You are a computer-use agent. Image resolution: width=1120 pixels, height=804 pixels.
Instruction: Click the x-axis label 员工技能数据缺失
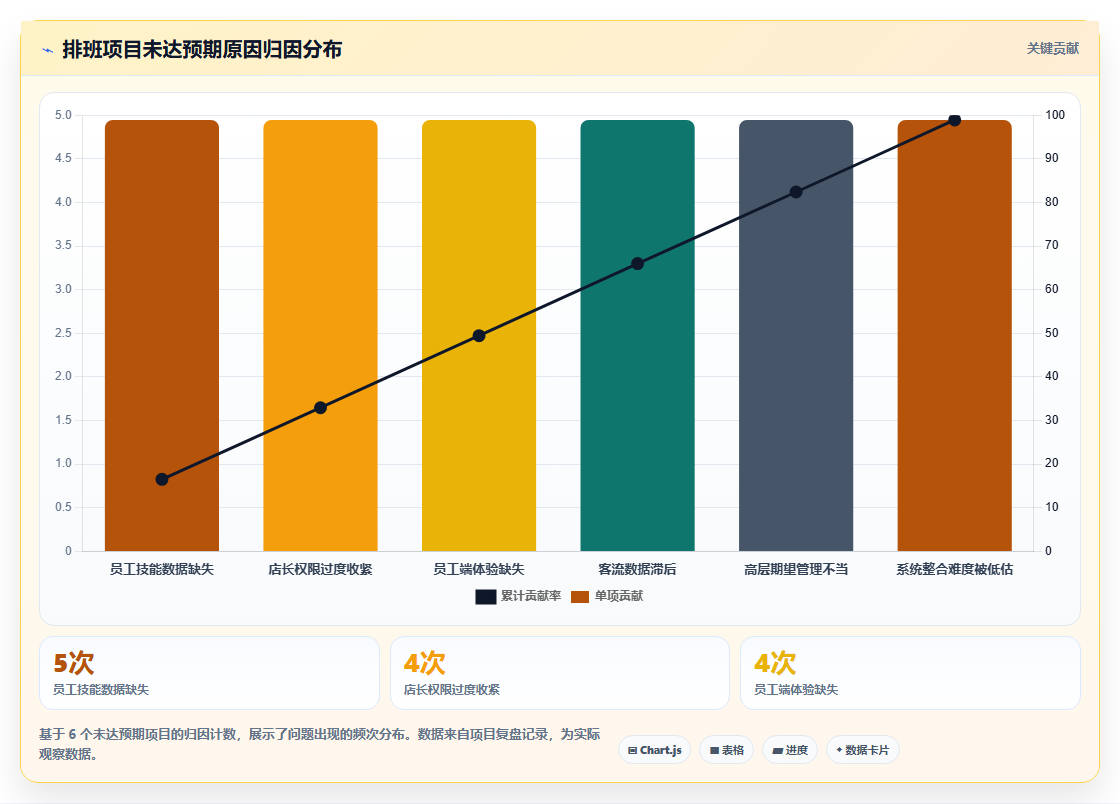pos(162,569)
